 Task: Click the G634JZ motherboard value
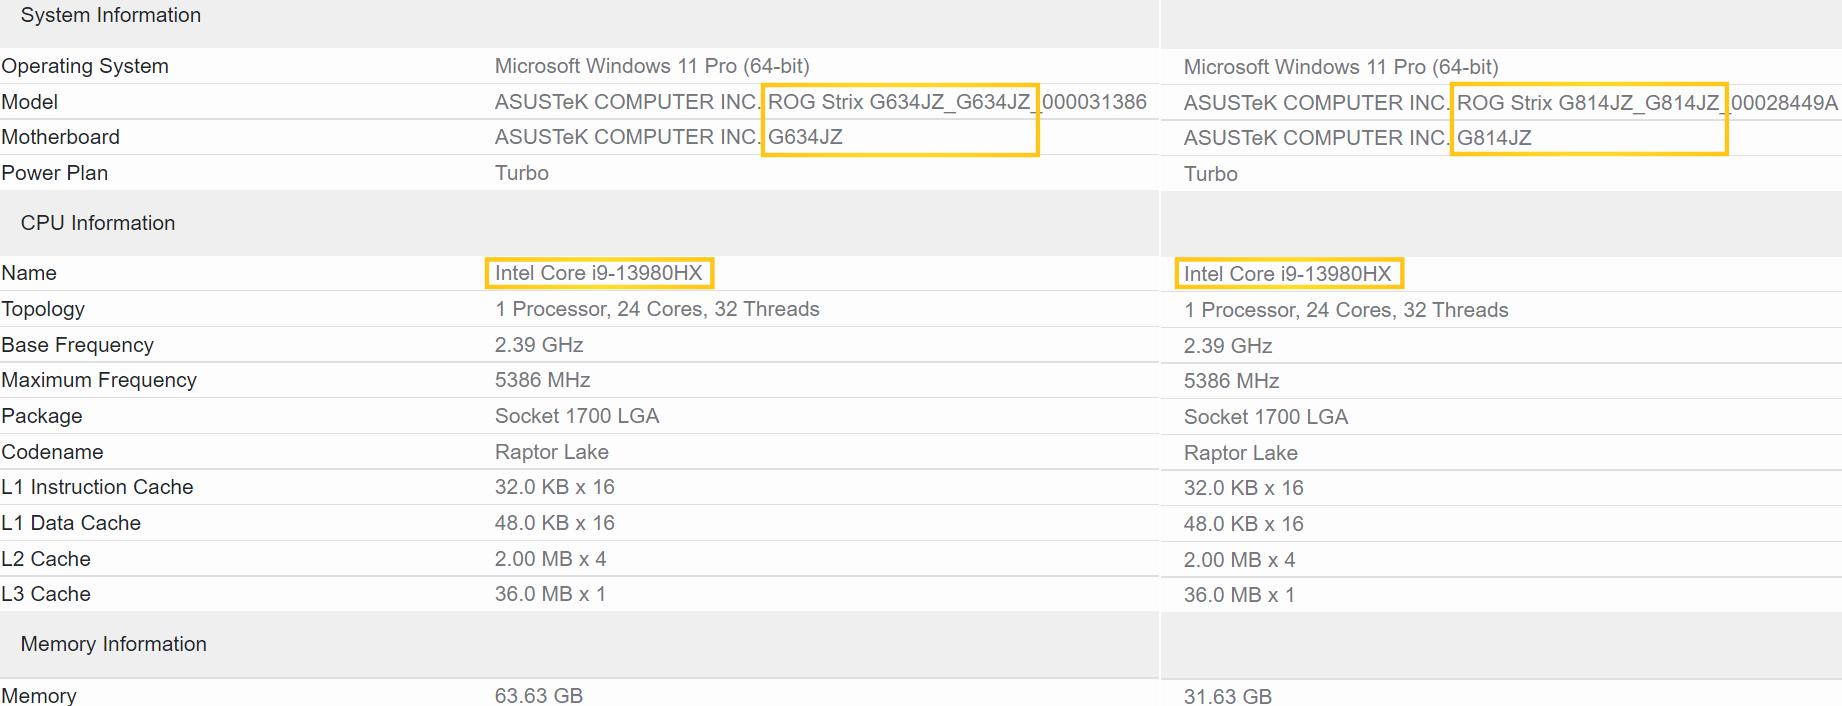805,137
